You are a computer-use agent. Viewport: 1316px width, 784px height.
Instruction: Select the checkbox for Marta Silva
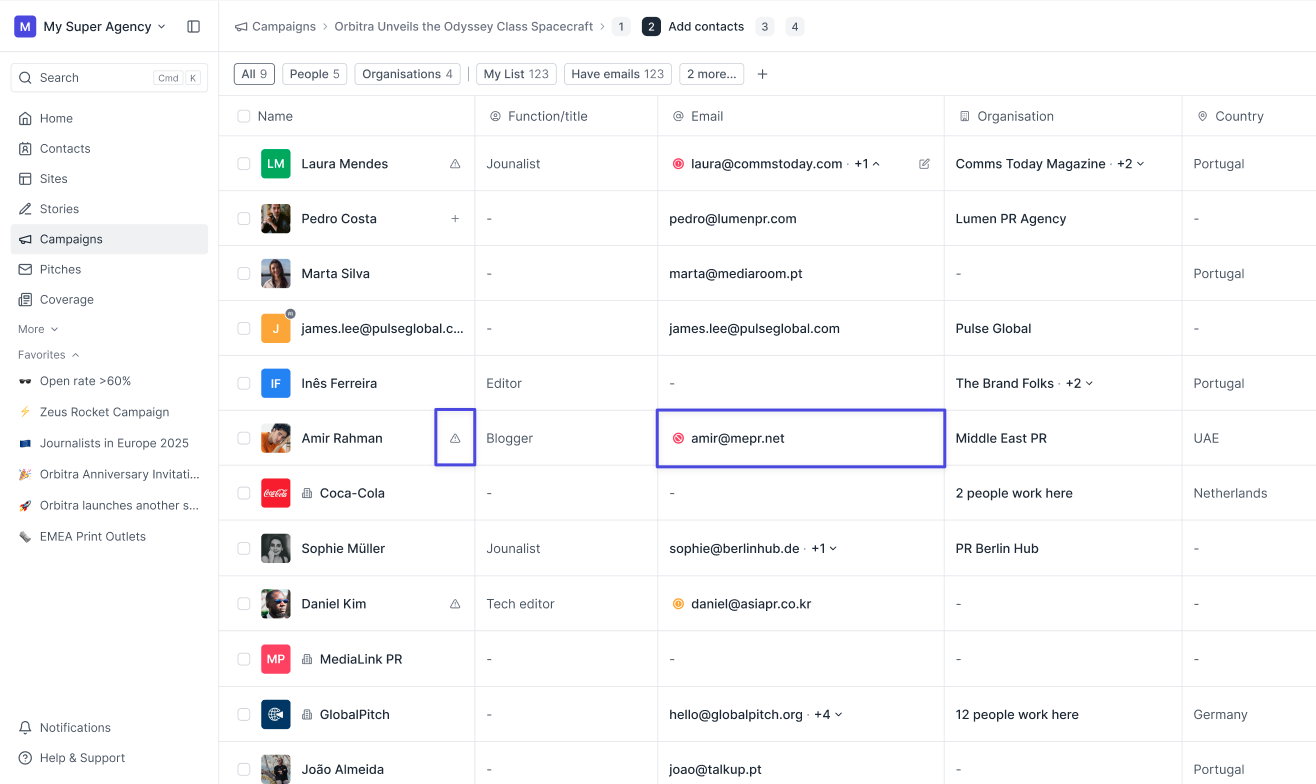click(244, 274)
